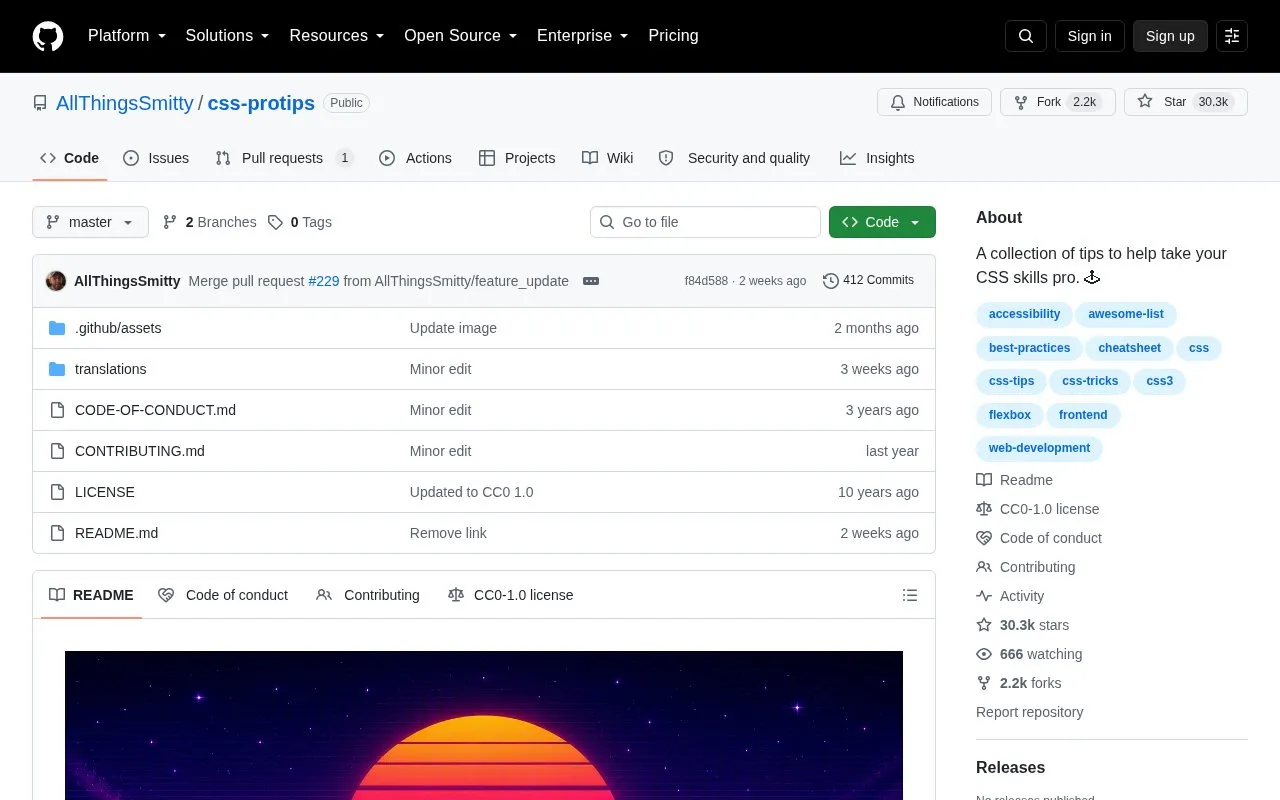This screenshot has width=1280, height=800.
Task: Open the Pricing link
Action: click(x=673, y=36)
